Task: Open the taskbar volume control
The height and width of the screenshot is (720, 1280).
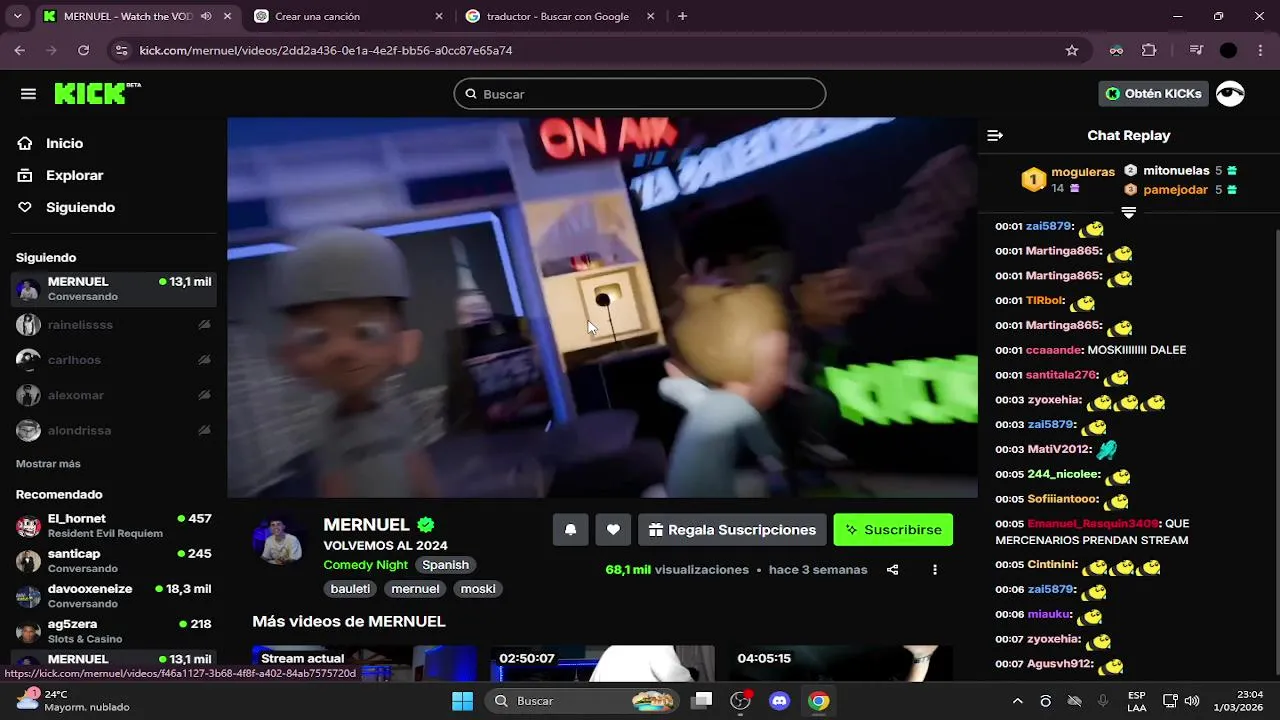Action: tap(1192, 701)
